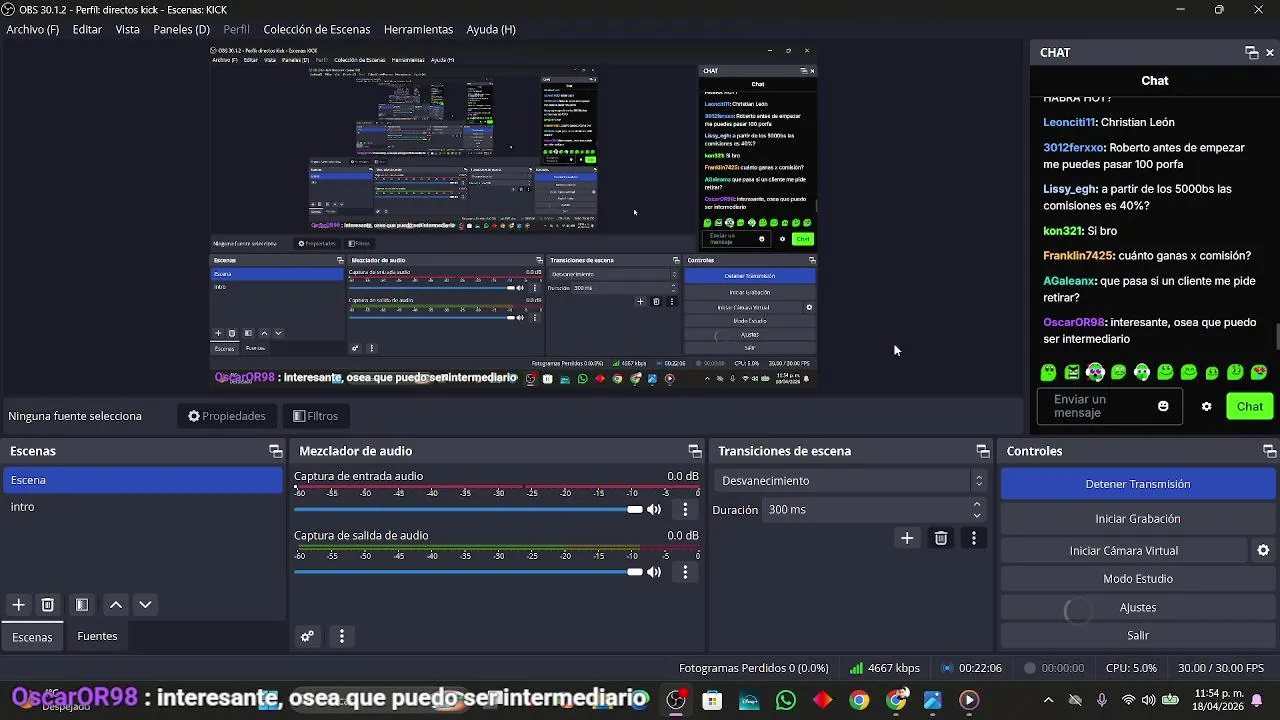Adjust Captura de entrada audio volume slider
This screenshot has width=1280, height=720.
coord(468,510)
